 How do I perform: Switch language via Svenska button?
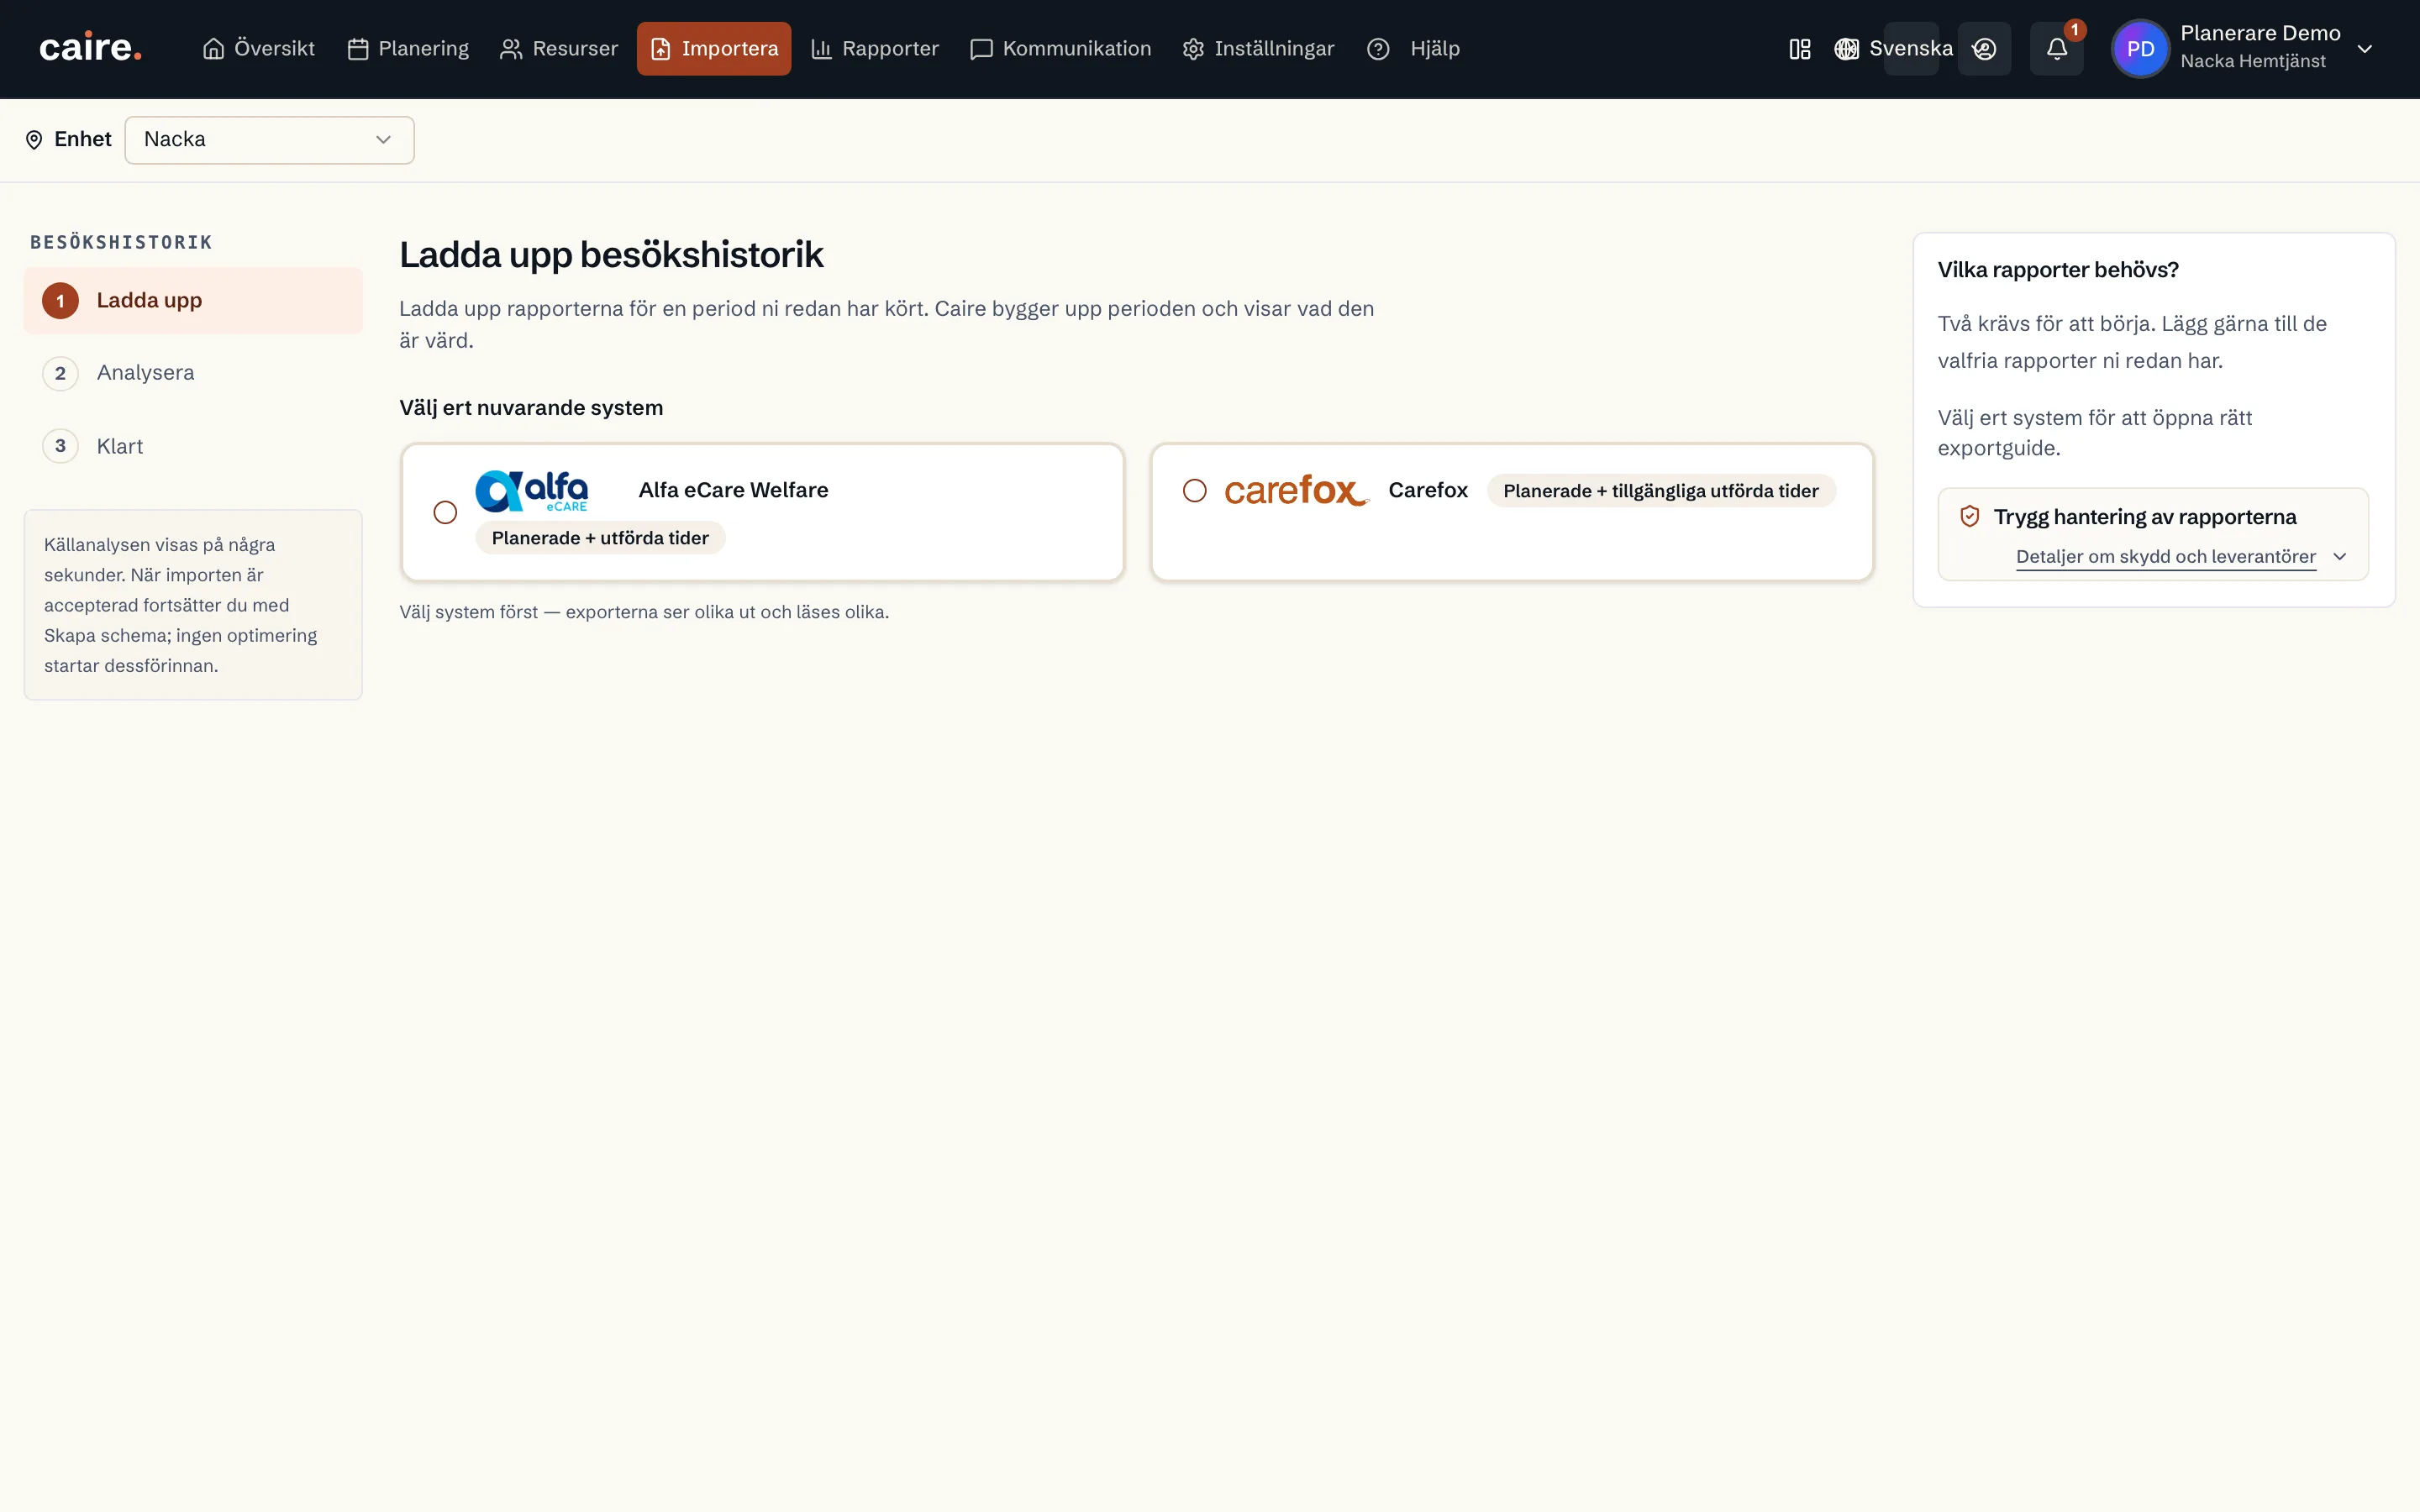(x=1911, y=48)
